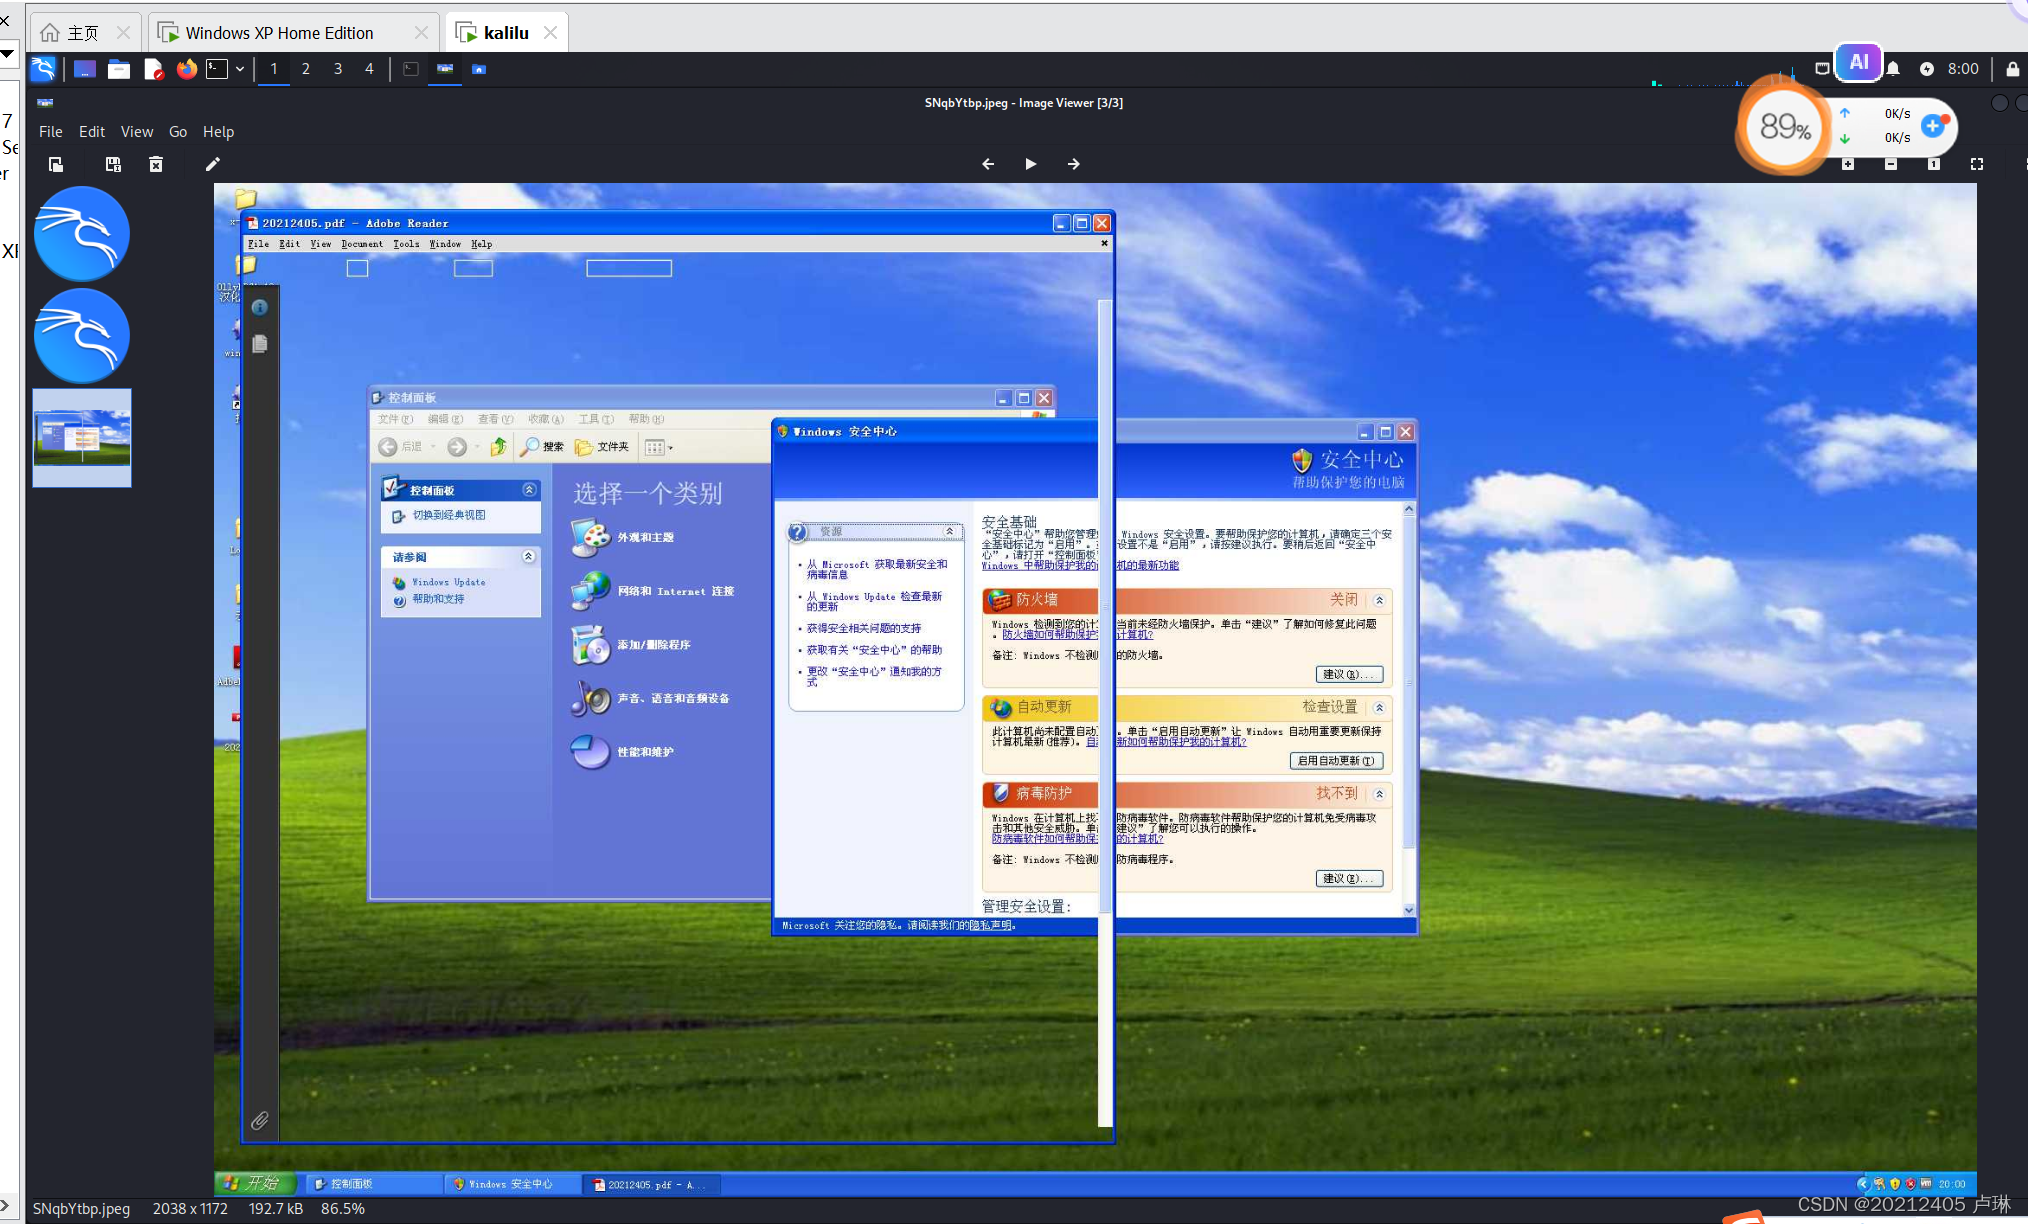Viewport: 2028px width, 1224px height.
Task: Click the show desktop icon in Kali panel
Action: (85, 69)
